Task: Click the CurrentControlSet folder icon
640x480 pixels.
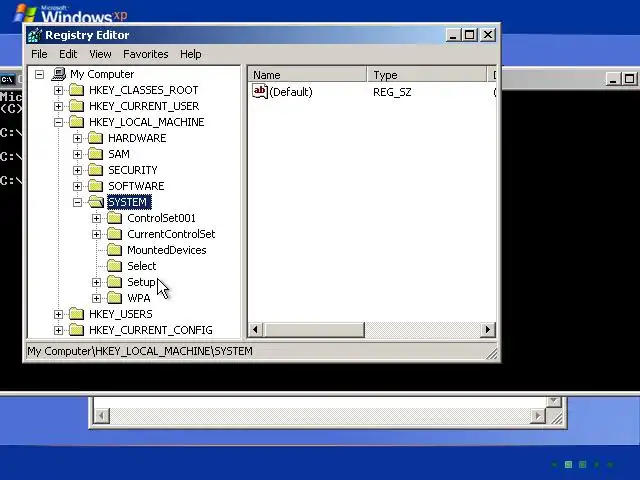Action: [x=115, y=234]
